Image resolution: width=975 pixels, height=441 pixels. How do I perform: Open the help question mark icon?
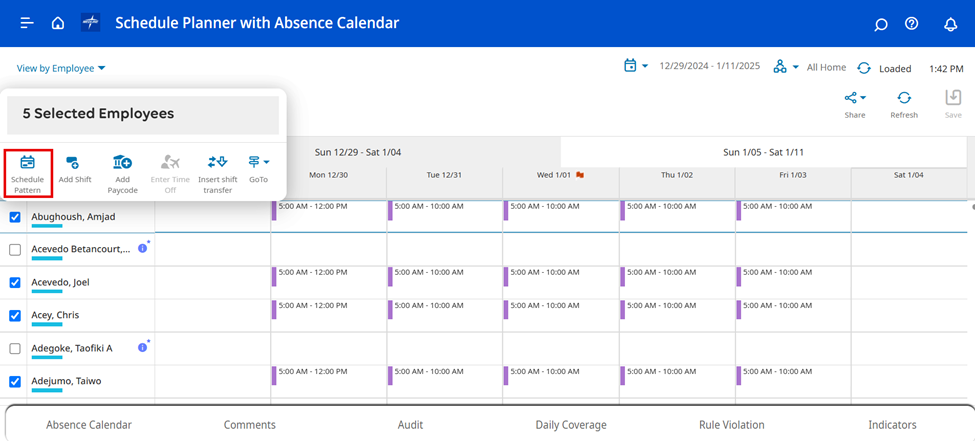tap(911, 24)
